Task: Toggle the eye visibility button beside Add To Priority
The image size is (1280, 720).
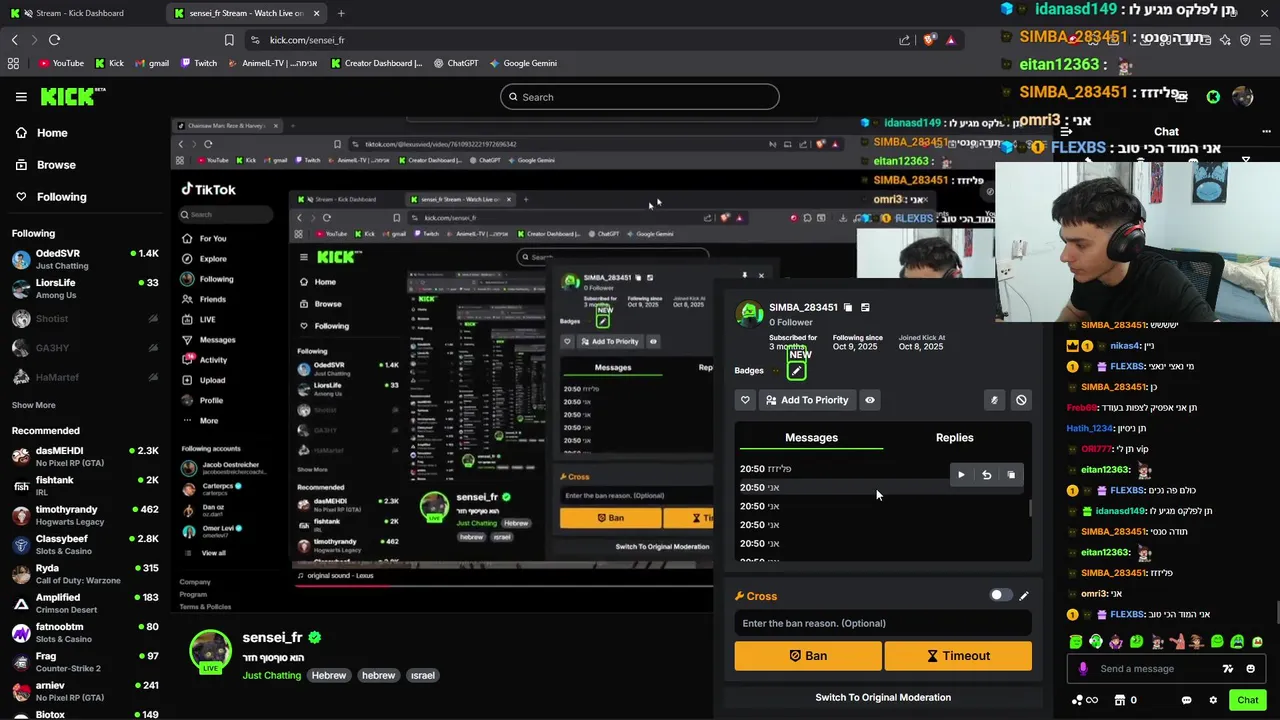Action: 870,400
